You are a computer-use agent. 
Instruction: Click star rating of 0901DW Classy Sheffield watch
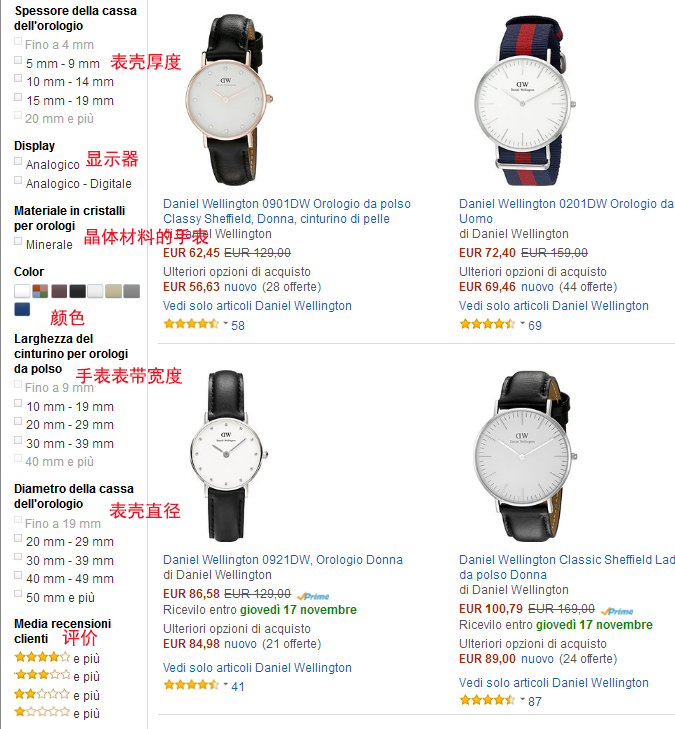tap(191, 324)
